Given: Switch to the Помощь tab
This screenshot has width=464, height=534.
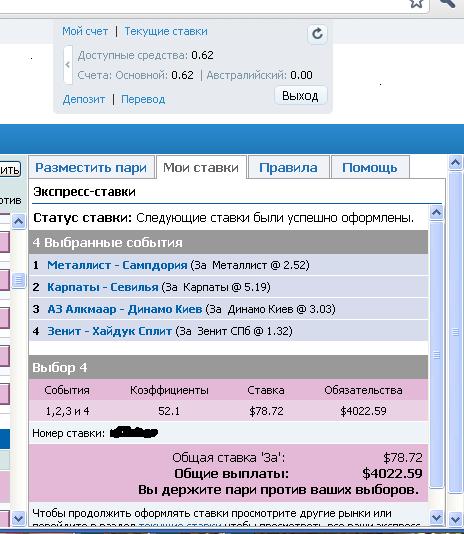Looking at the screenshot, I should coord(370,168).
